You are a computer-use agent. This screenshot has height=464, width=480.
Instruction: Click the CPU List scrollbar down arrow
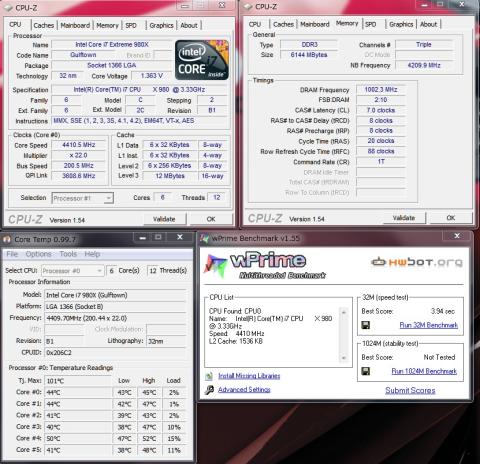pyautogui.click(x=344, y=358)
